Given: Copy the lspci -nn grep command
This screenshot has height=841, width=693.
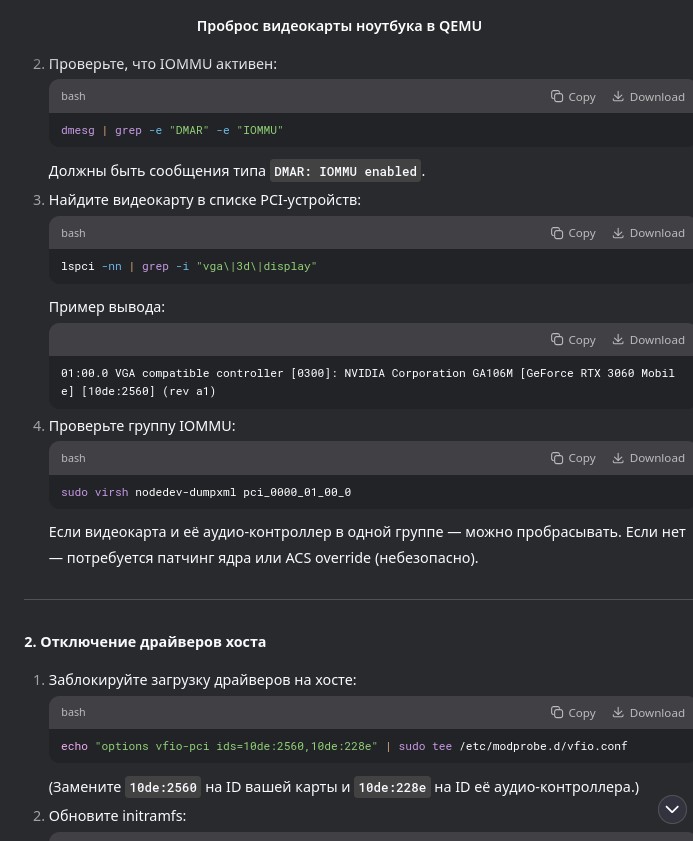Looking at the screenshot, I should click(x=573, y=233).
